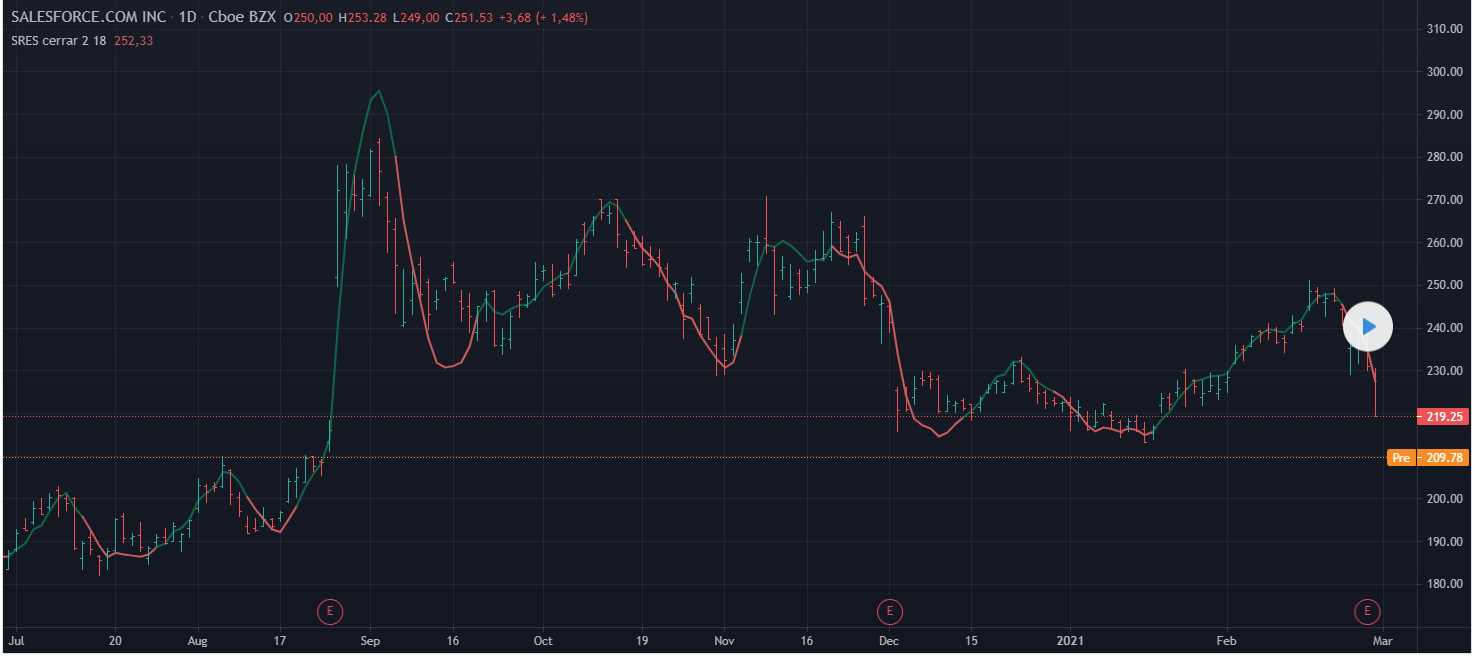This screenshot has height=659, width=1475.
Task: Click the Feb label on time axis
Action: click(x=1226, y=640)
